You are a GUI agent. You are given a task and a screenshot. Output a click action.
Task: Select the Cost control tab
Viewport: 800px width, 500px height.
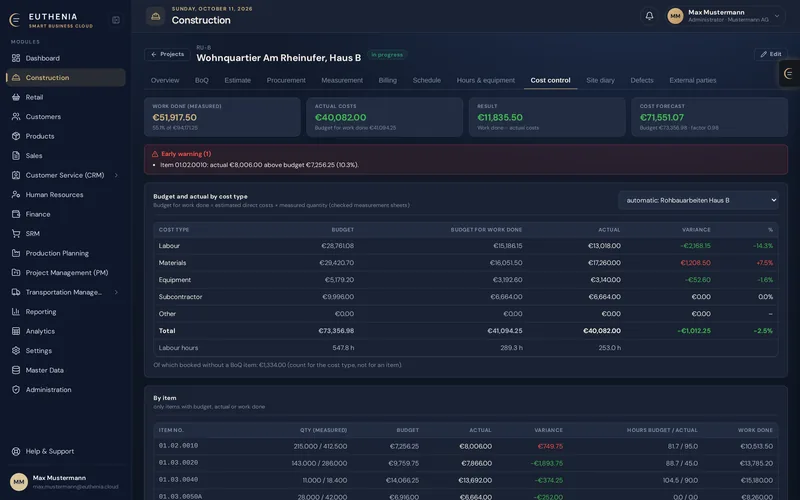click(551, 80)
